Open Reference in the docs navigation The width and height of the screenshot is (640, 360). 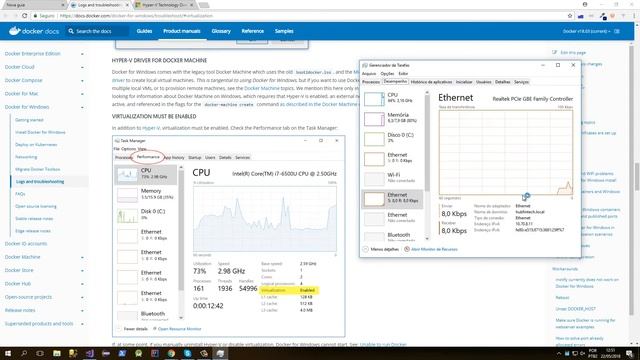coord(253,31)
